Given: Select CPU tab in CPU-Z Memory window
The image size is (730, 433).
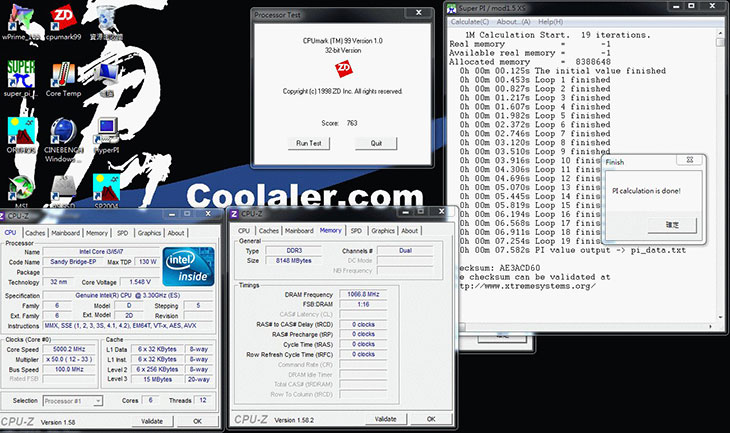Looking at the screenshot, I should point(244,231).
